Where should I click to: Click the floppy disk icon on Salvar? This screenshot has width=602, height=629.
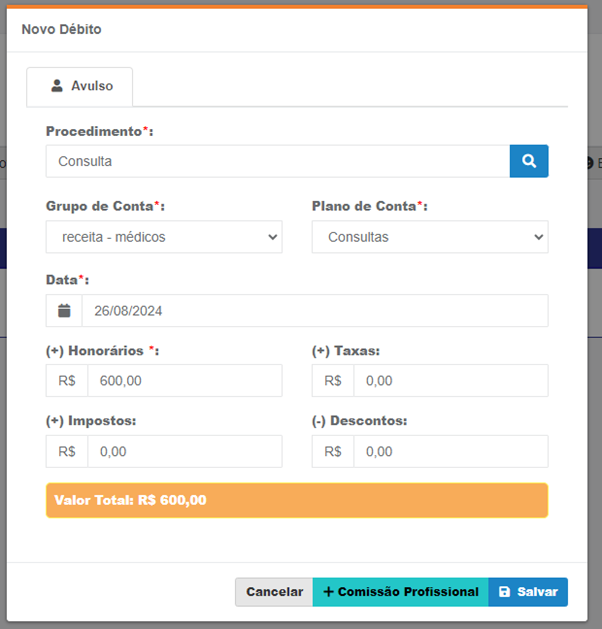point(504,592)
